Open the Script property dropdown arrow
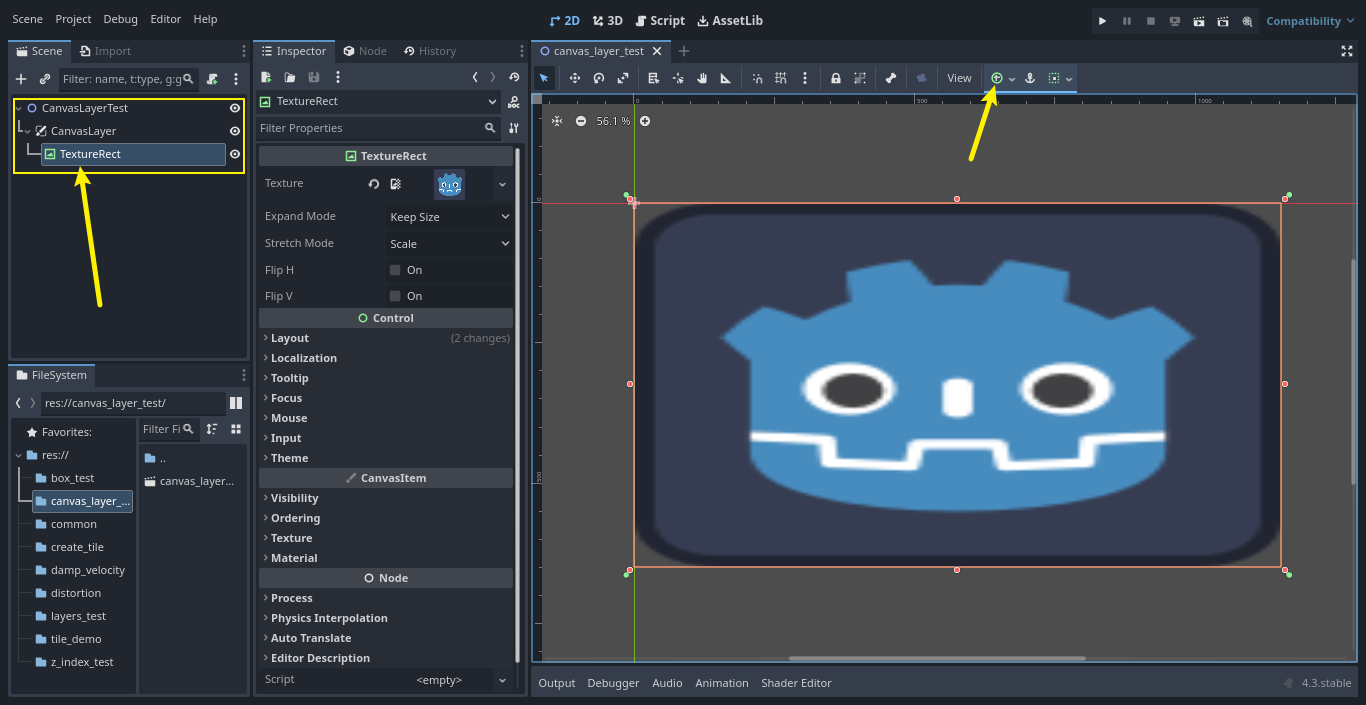This screenshot has height=705, width=1366. pyautogui.click(x=502, y=680)
